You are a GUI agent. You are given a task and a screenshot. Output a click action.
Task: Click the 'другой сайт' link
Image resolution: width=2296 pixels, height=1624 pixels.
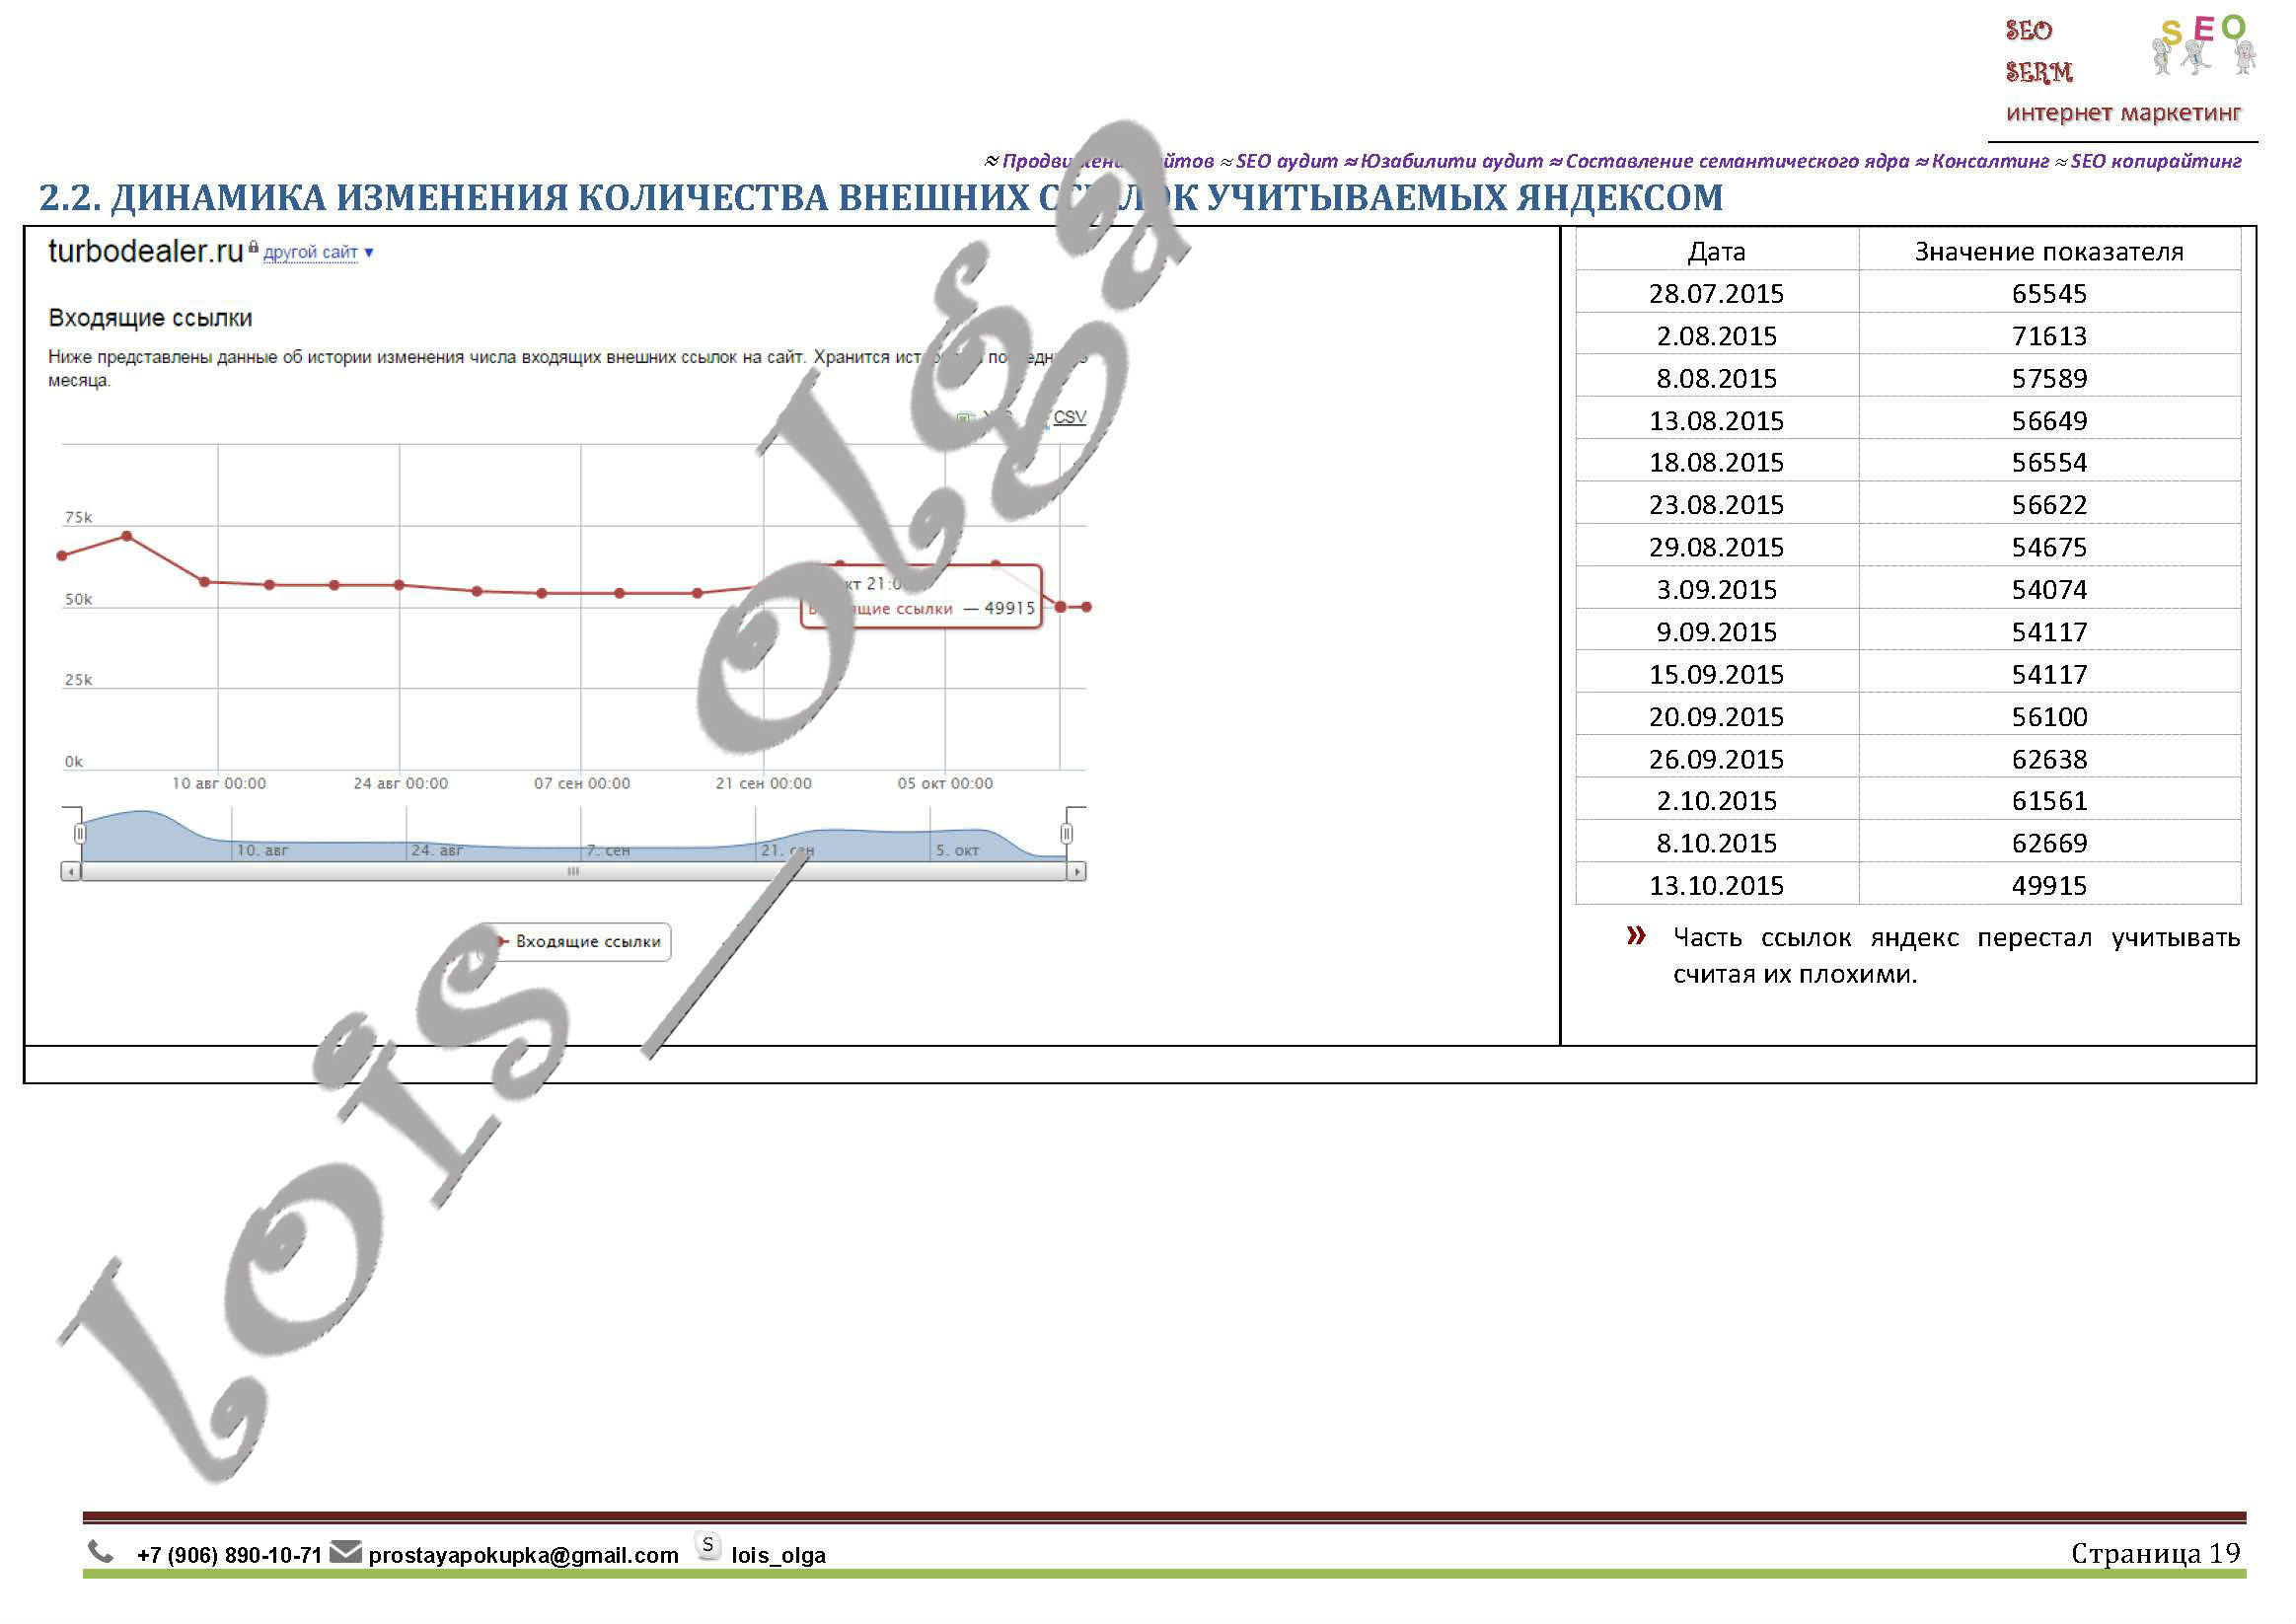click(310, 253)
